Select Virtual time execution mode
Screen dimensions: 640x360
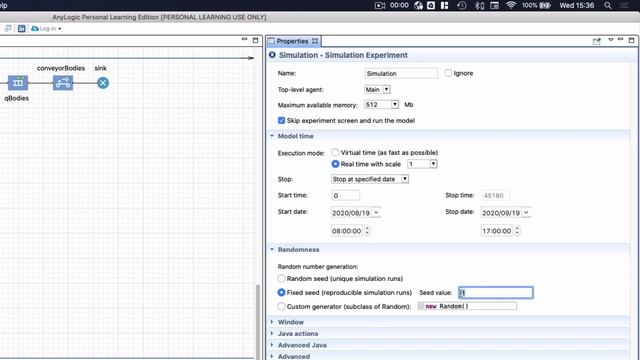pyautogui.click(x=335, y=152)
